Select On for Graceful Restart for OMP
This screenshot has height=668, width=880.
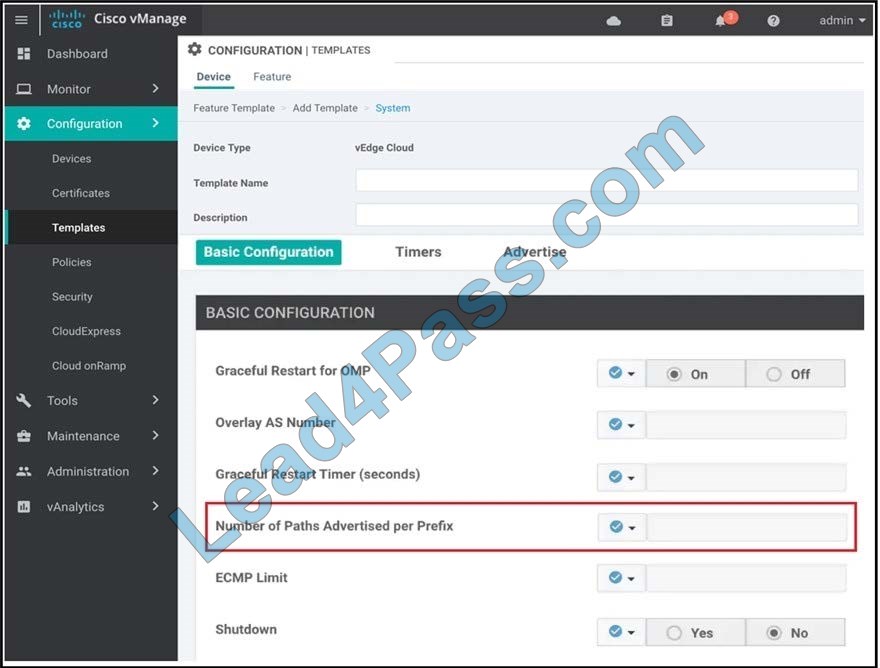coord(695,374)
